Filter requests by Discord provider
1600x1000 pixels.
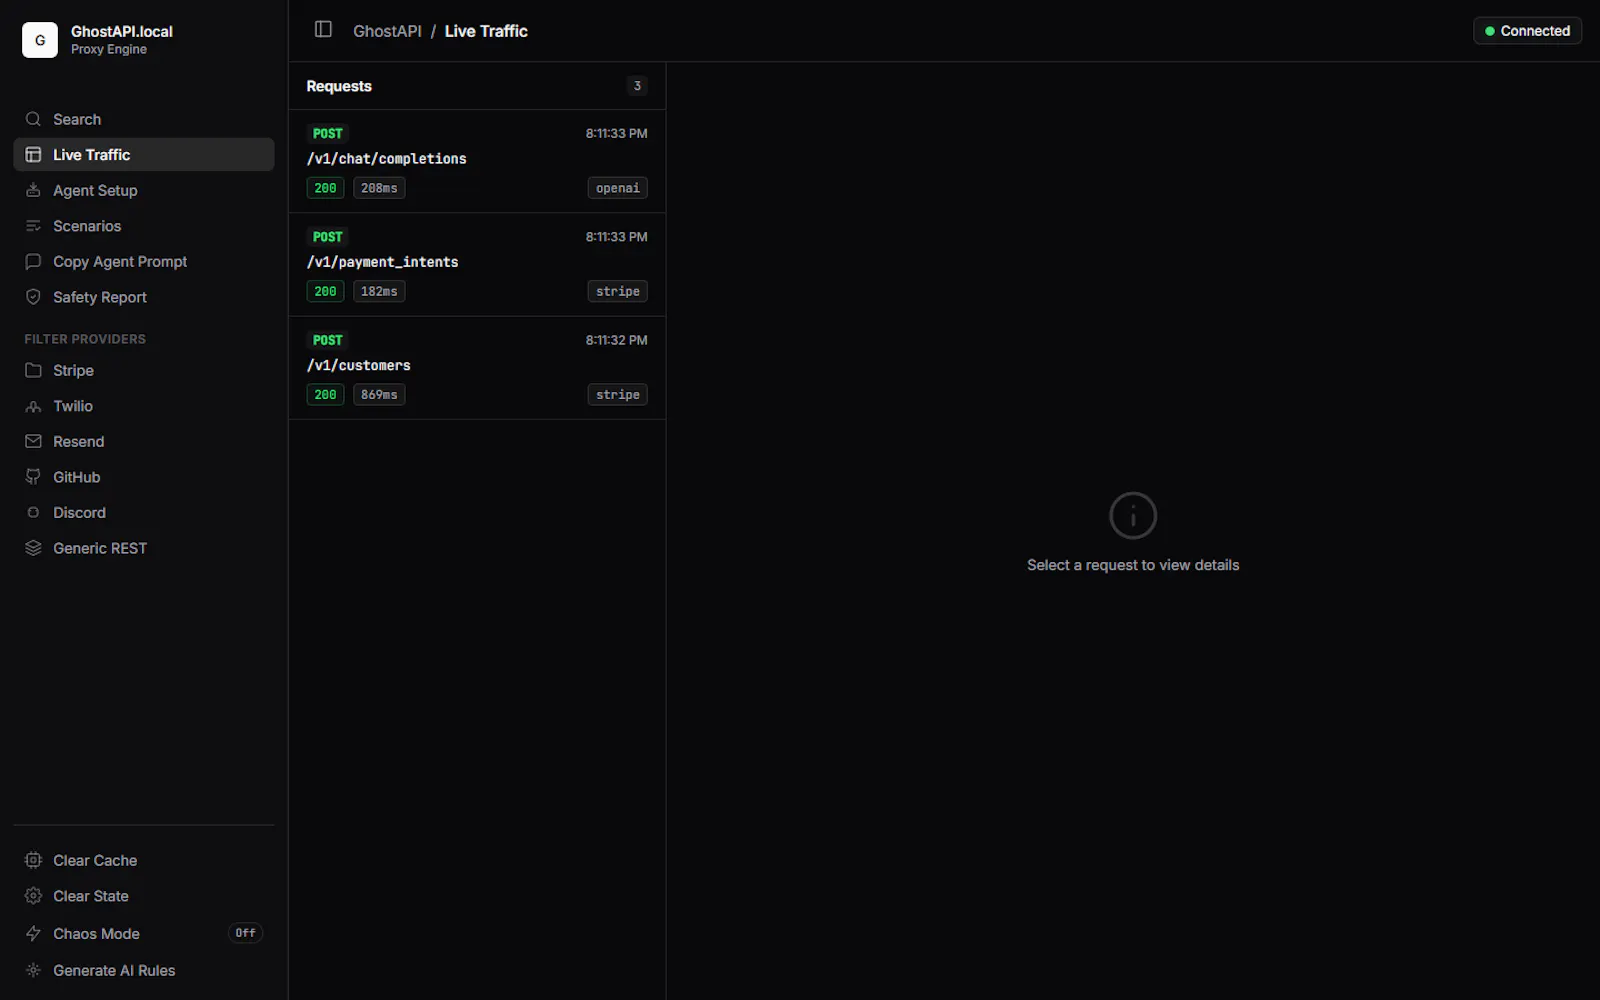(144, 512)
